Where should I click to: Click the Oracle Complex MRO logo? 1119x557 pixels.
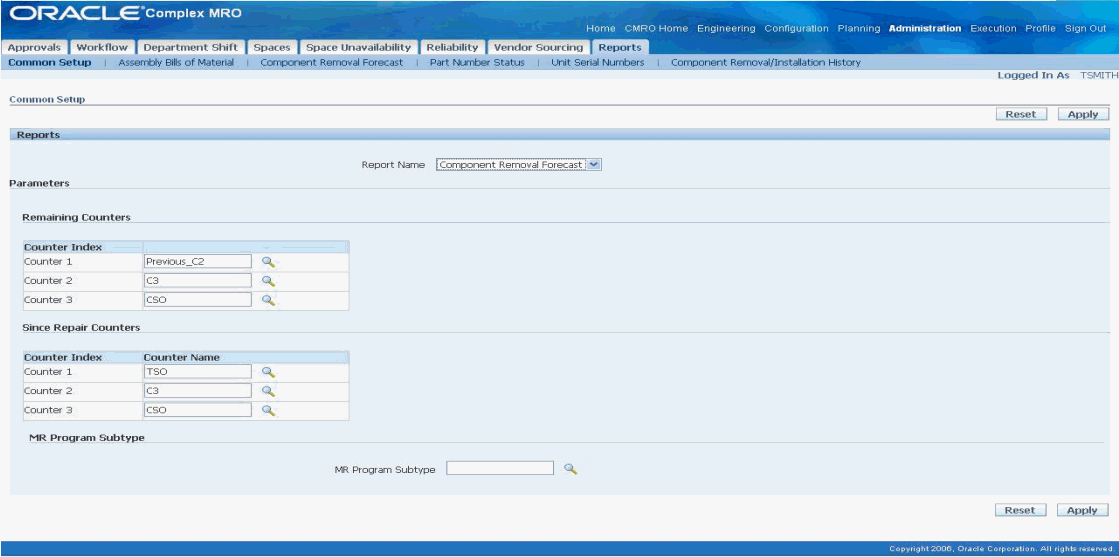126,14
